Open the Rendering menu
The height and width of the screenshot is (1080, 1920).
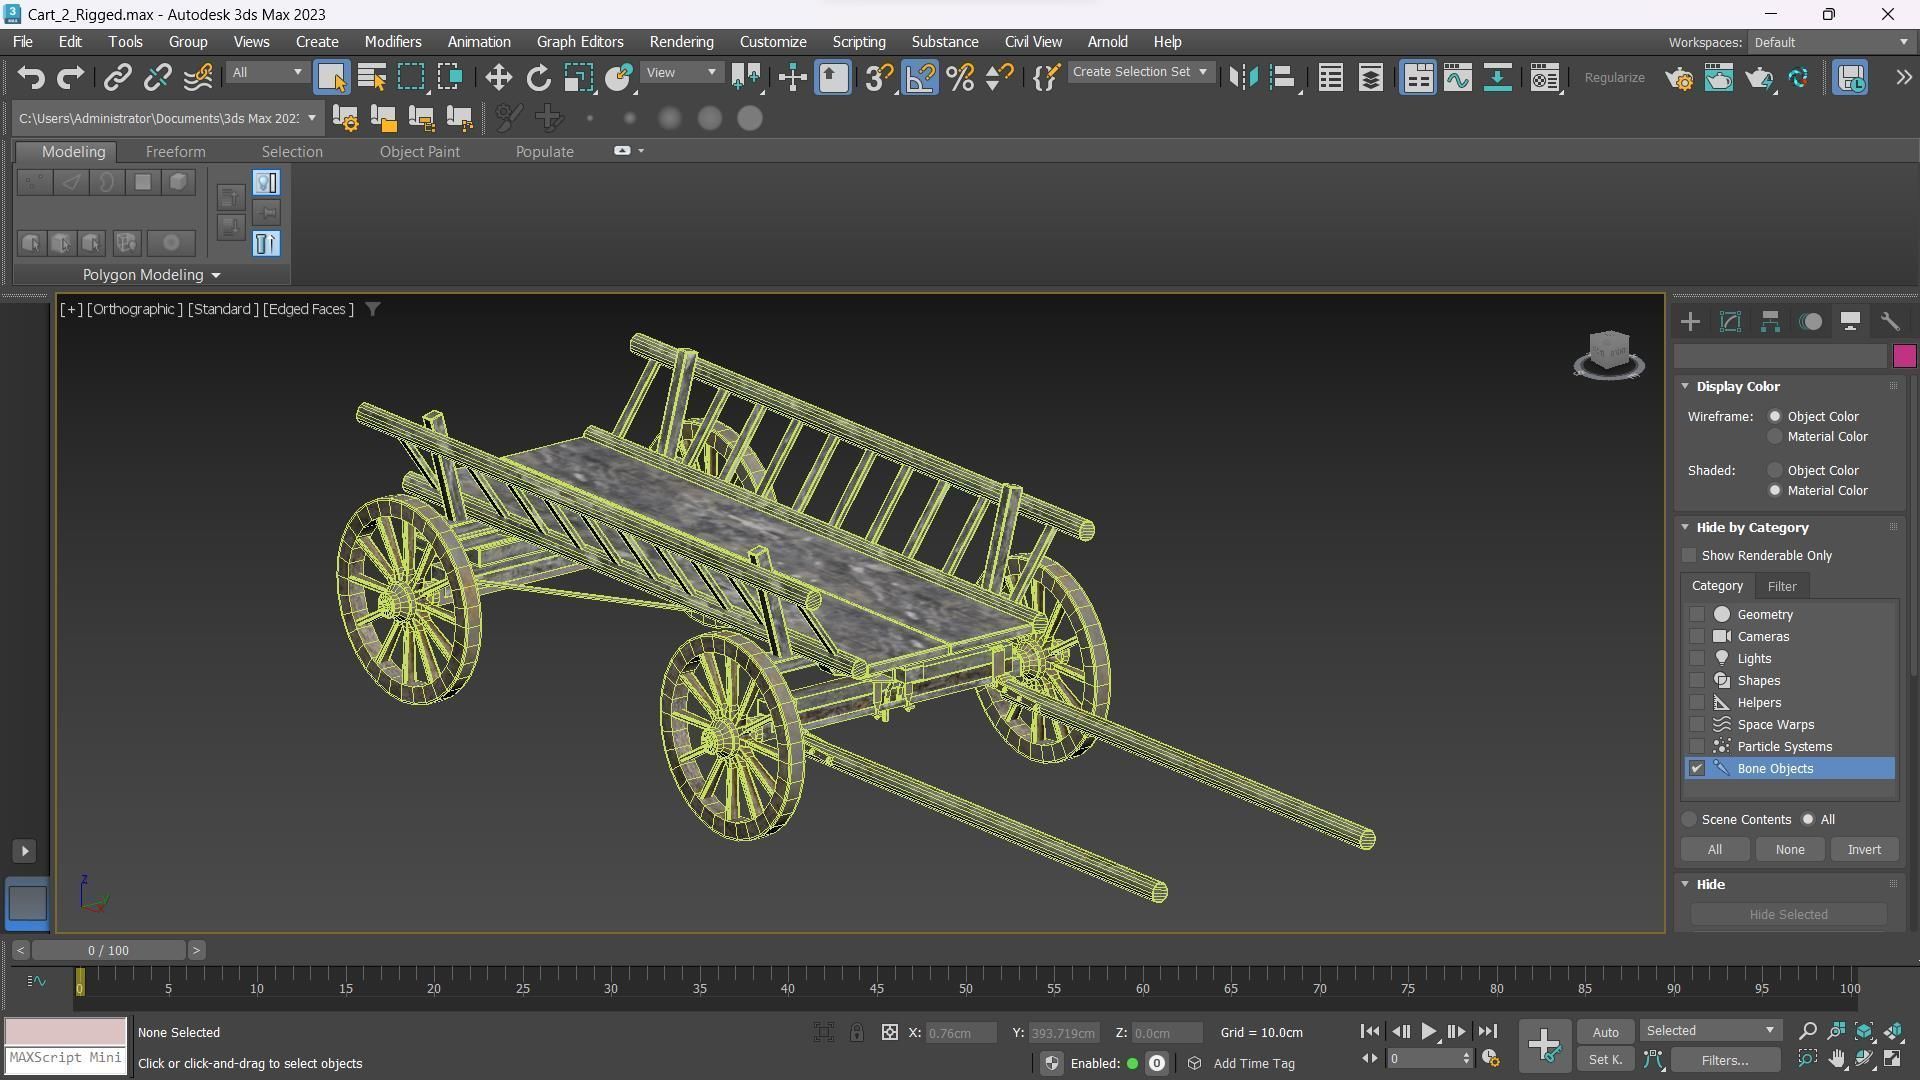pos(681,42)
